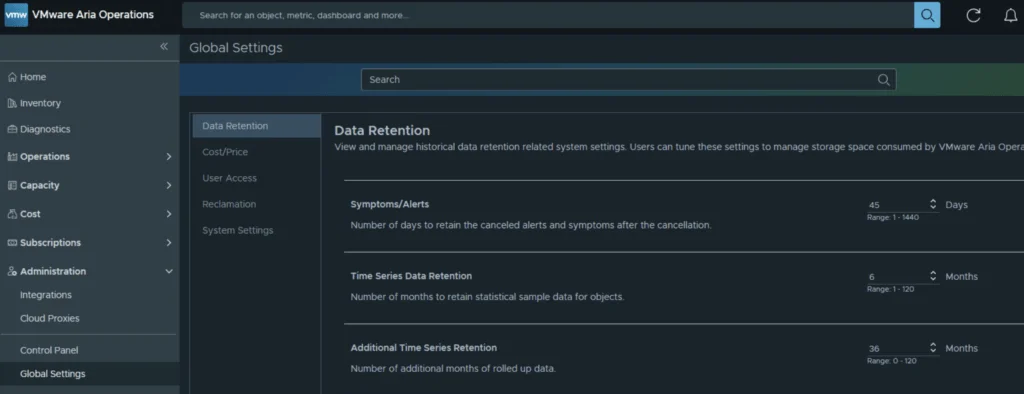Click the Symptoms/Alerts value field showing 45
Viewport: 1024px width, 394px height.
[897, 205]
